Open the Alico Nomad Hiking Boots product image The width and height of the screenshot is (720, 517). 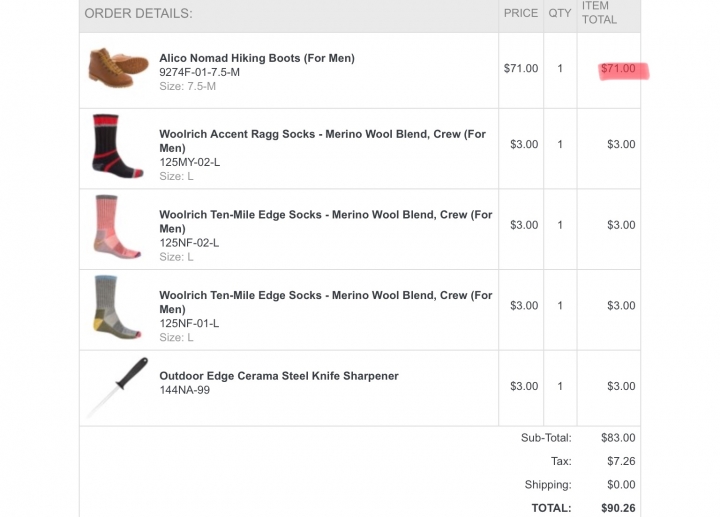(118, 67)
